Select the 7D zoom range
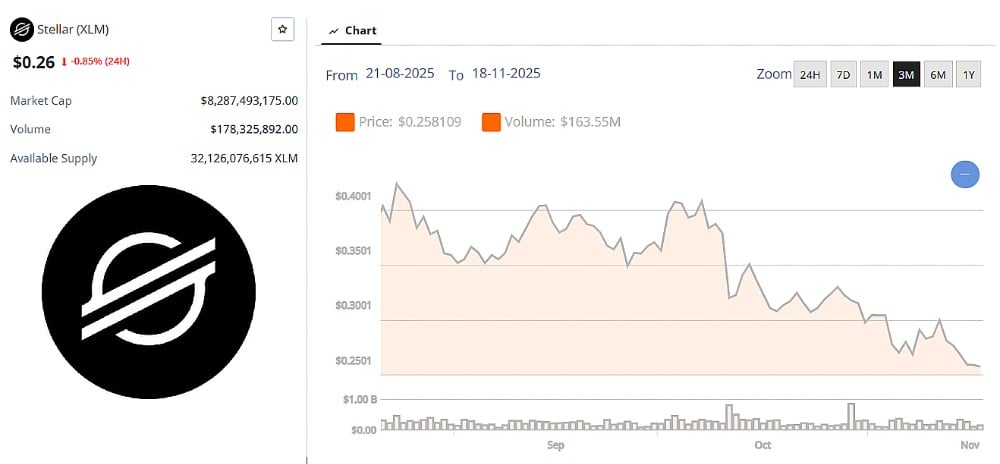1000x464 pixels. click(843, 75)
